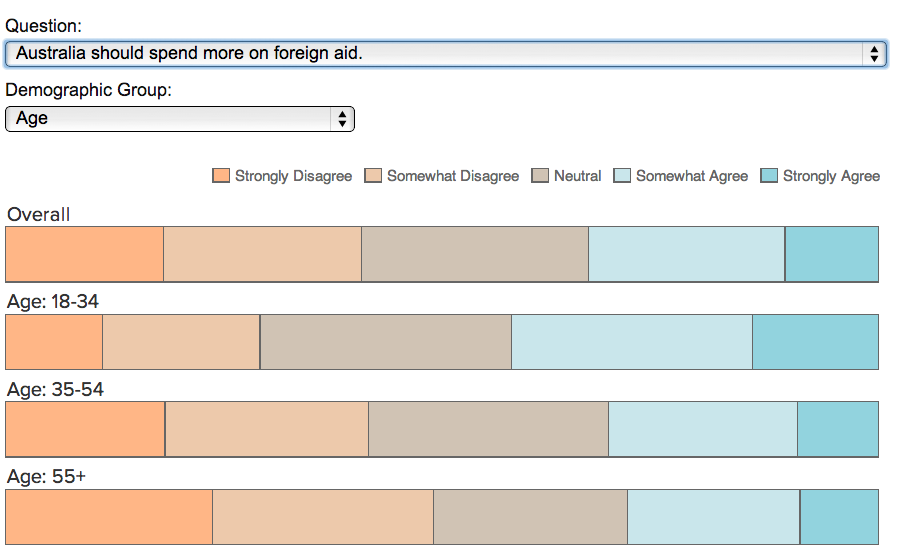This screenshot has width=901, height=556.
Task: Select Age 55+ Strongly Agree segment
Action: click(x=839, y=517)
